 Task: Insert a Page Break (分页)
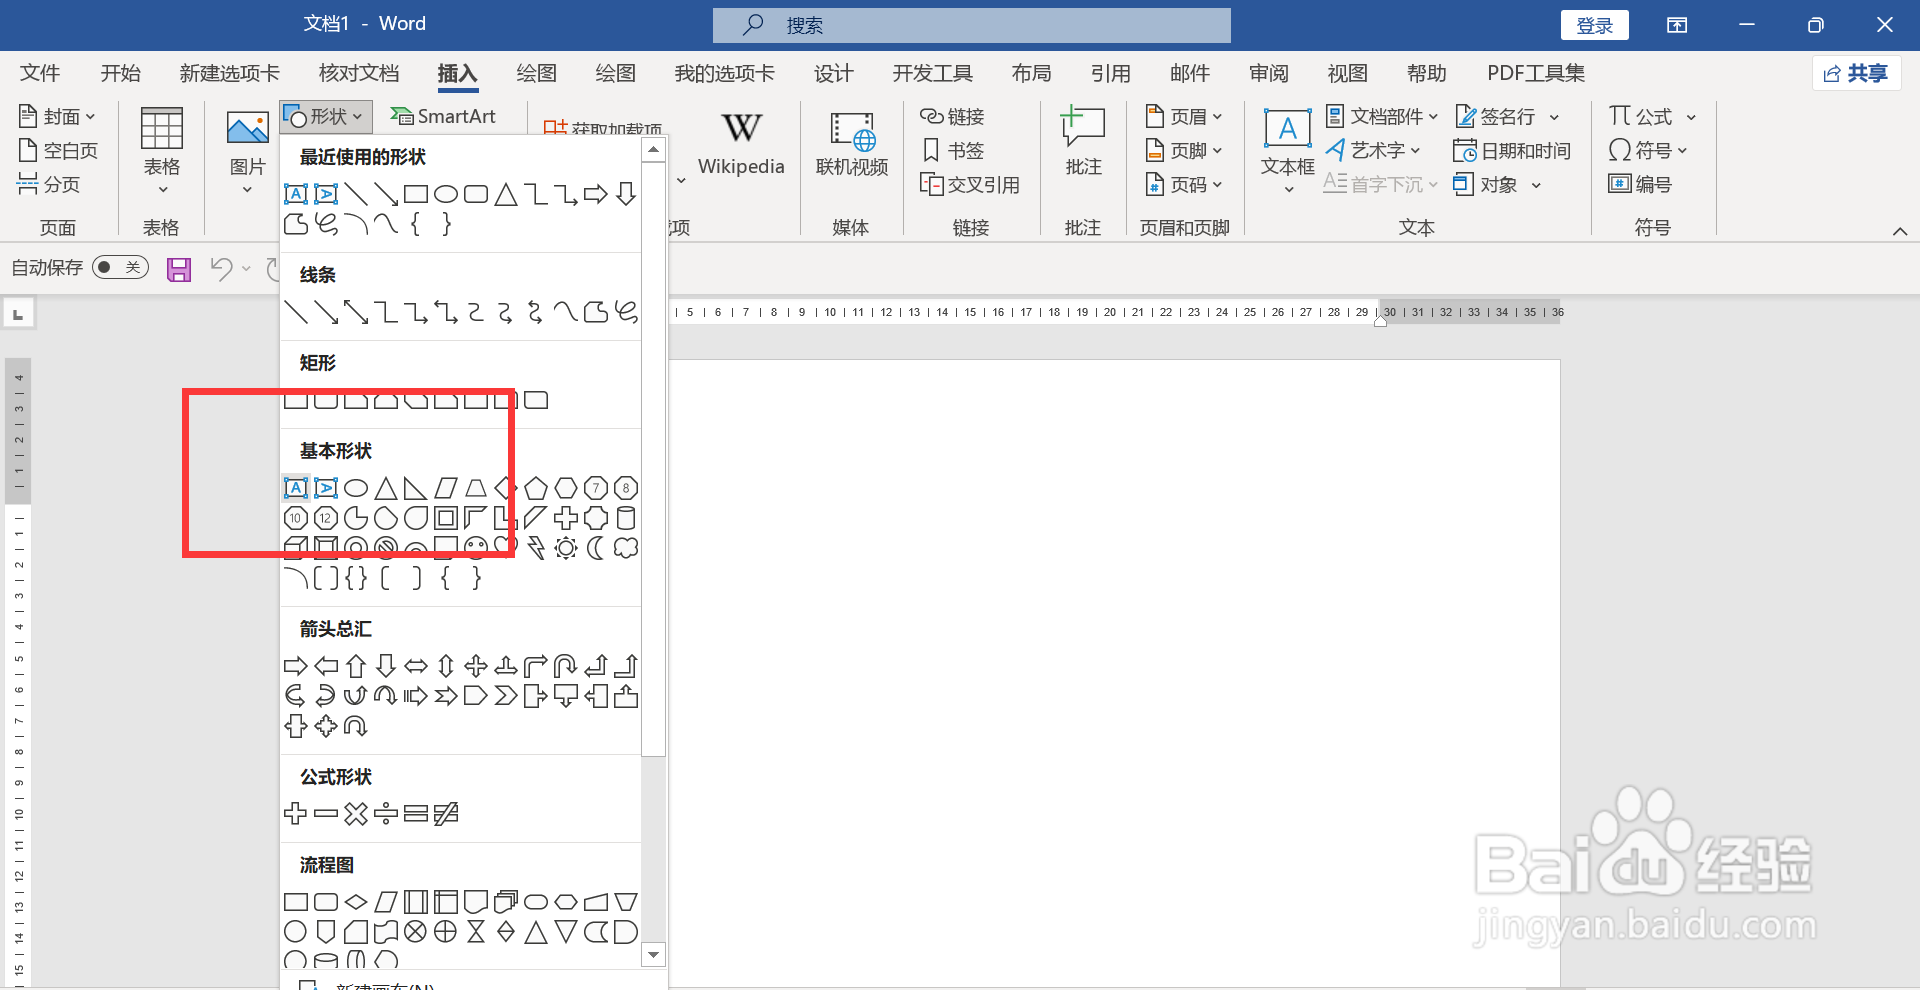point(48,185)
